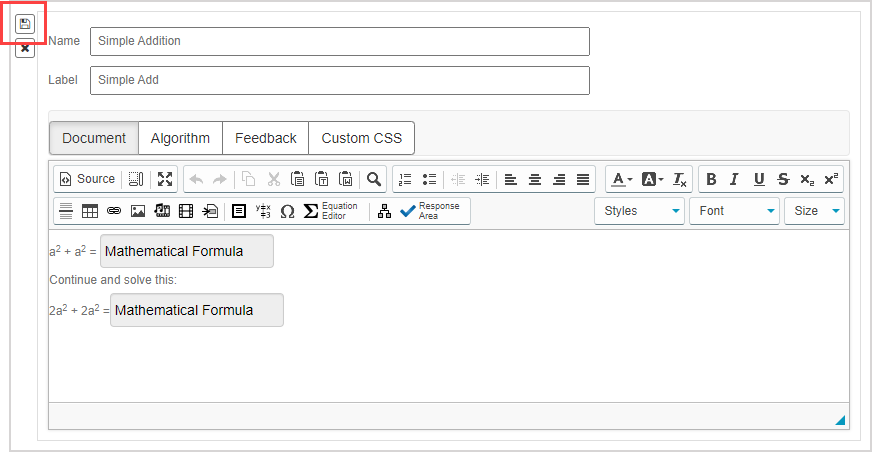The height and width of the screenshot is (452, 872).
Task: Toggle italic formatting
Action: 734,179
